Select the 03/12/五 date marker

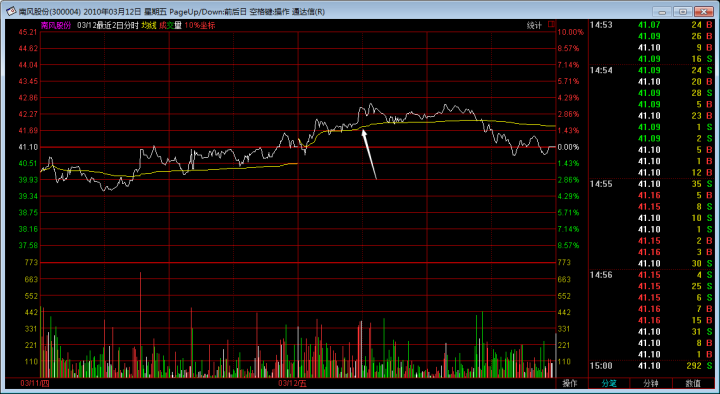click(292, 383)
